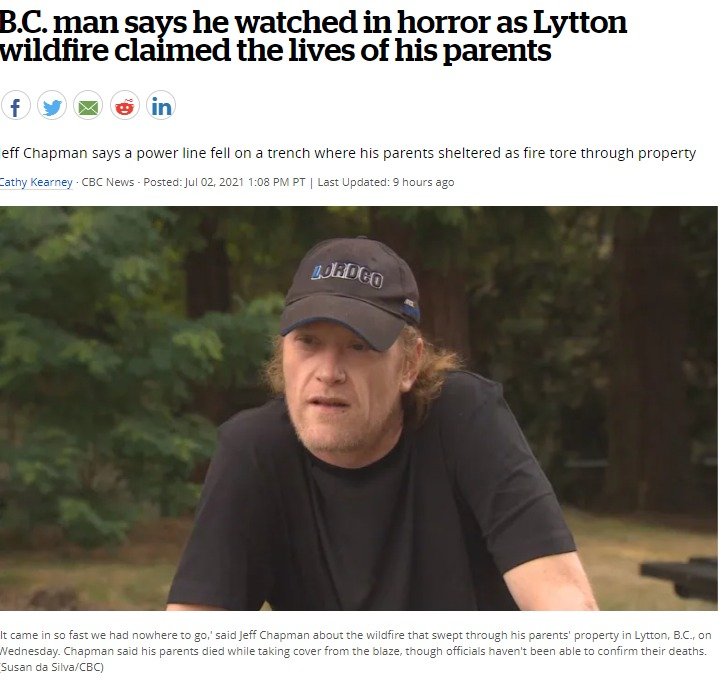Click the Lordco logo on the cap
Screen dimensions: 722x685
point(347,275)
